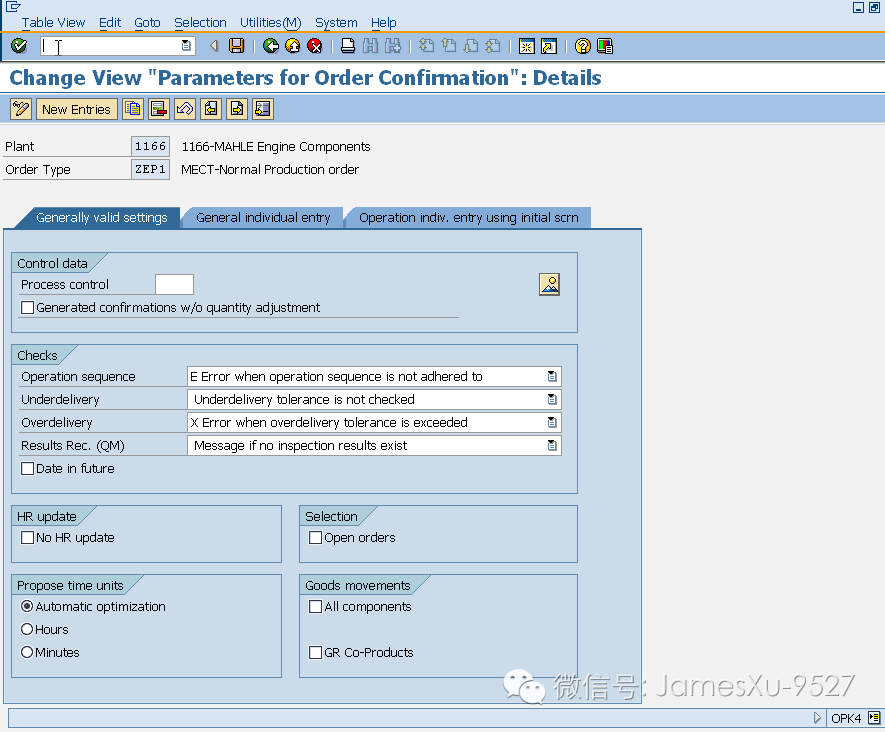Image resolution: width=885 pixels, height=732 pixels.
Task: Tick the No HR update checkbox
Action: (x=27, y=537)
